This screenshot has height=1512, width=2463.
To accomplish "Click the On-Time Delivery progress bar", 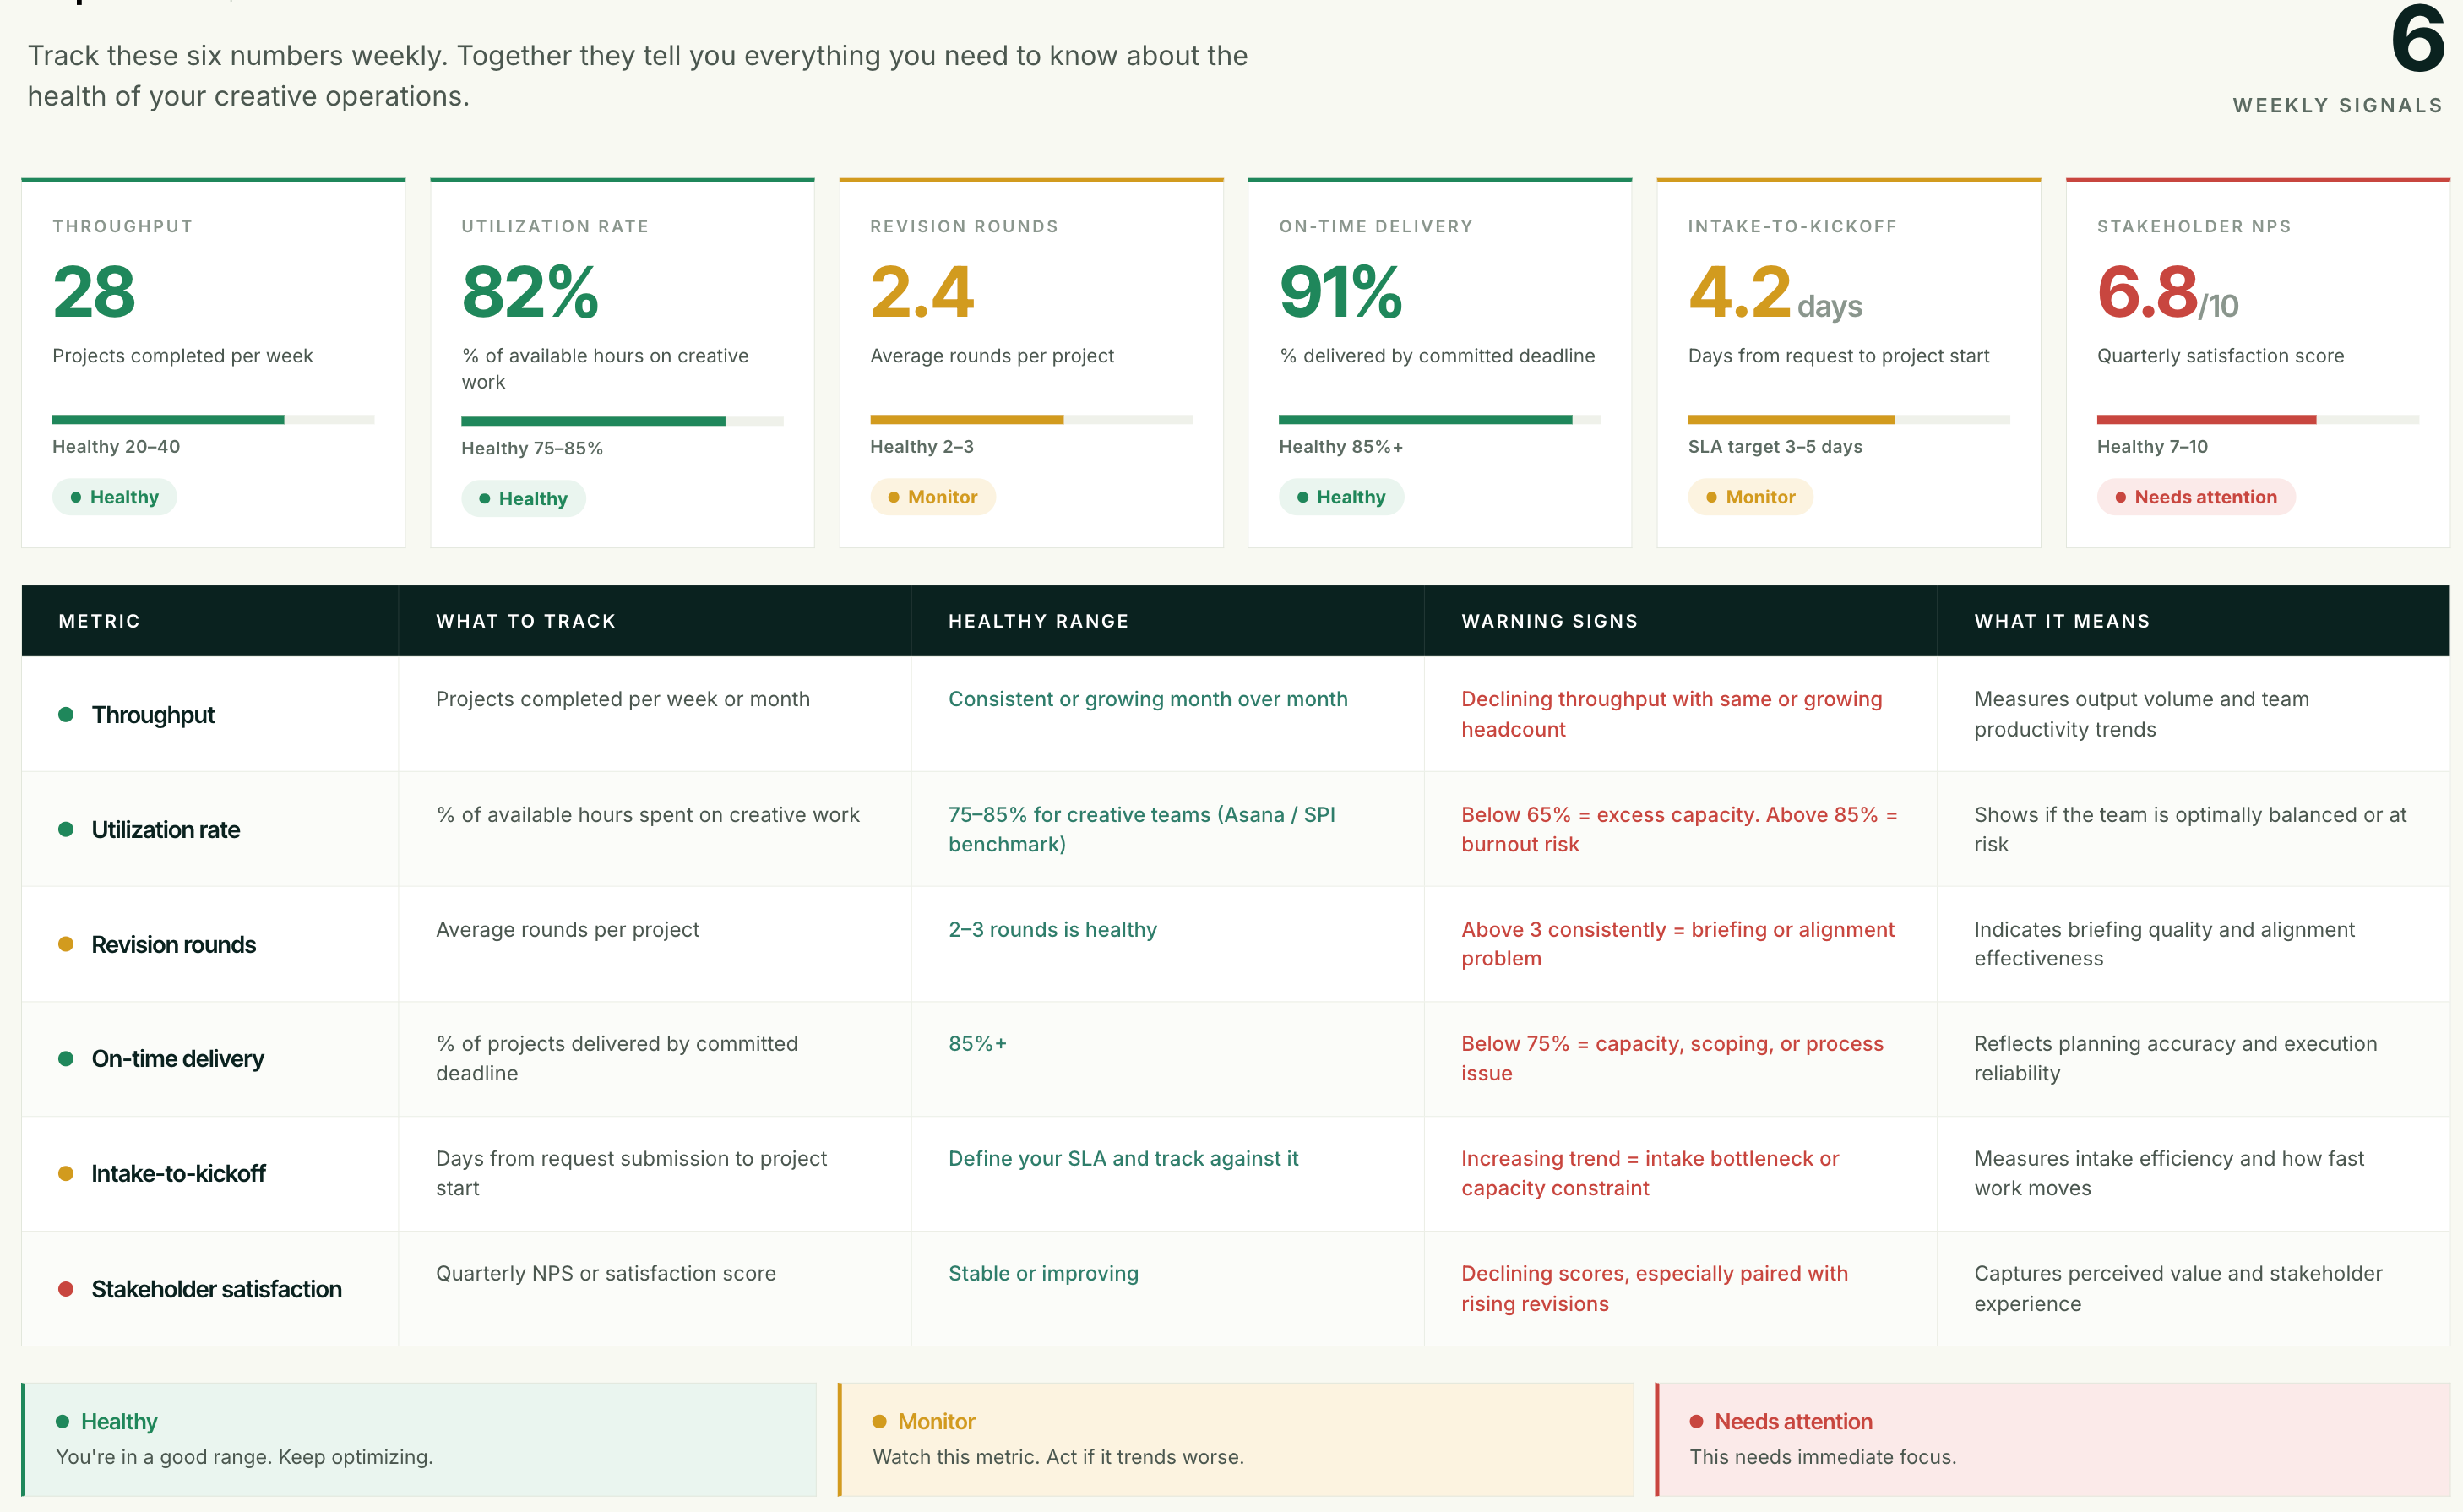I will click(1440, 419).
